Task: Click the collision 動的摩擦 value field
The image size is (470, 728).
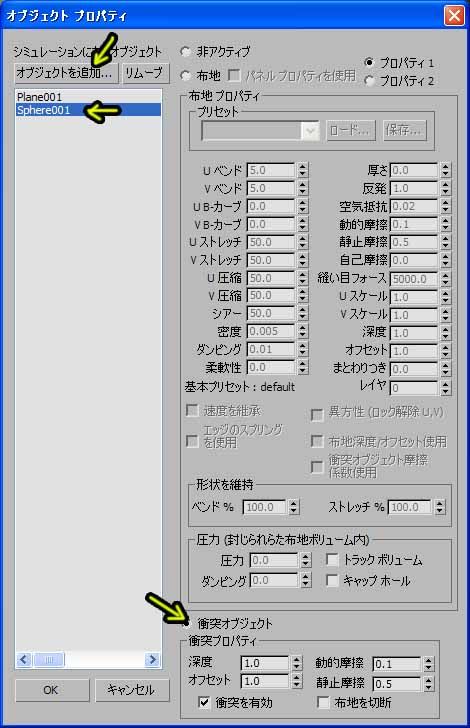Action: click(397, 664)
